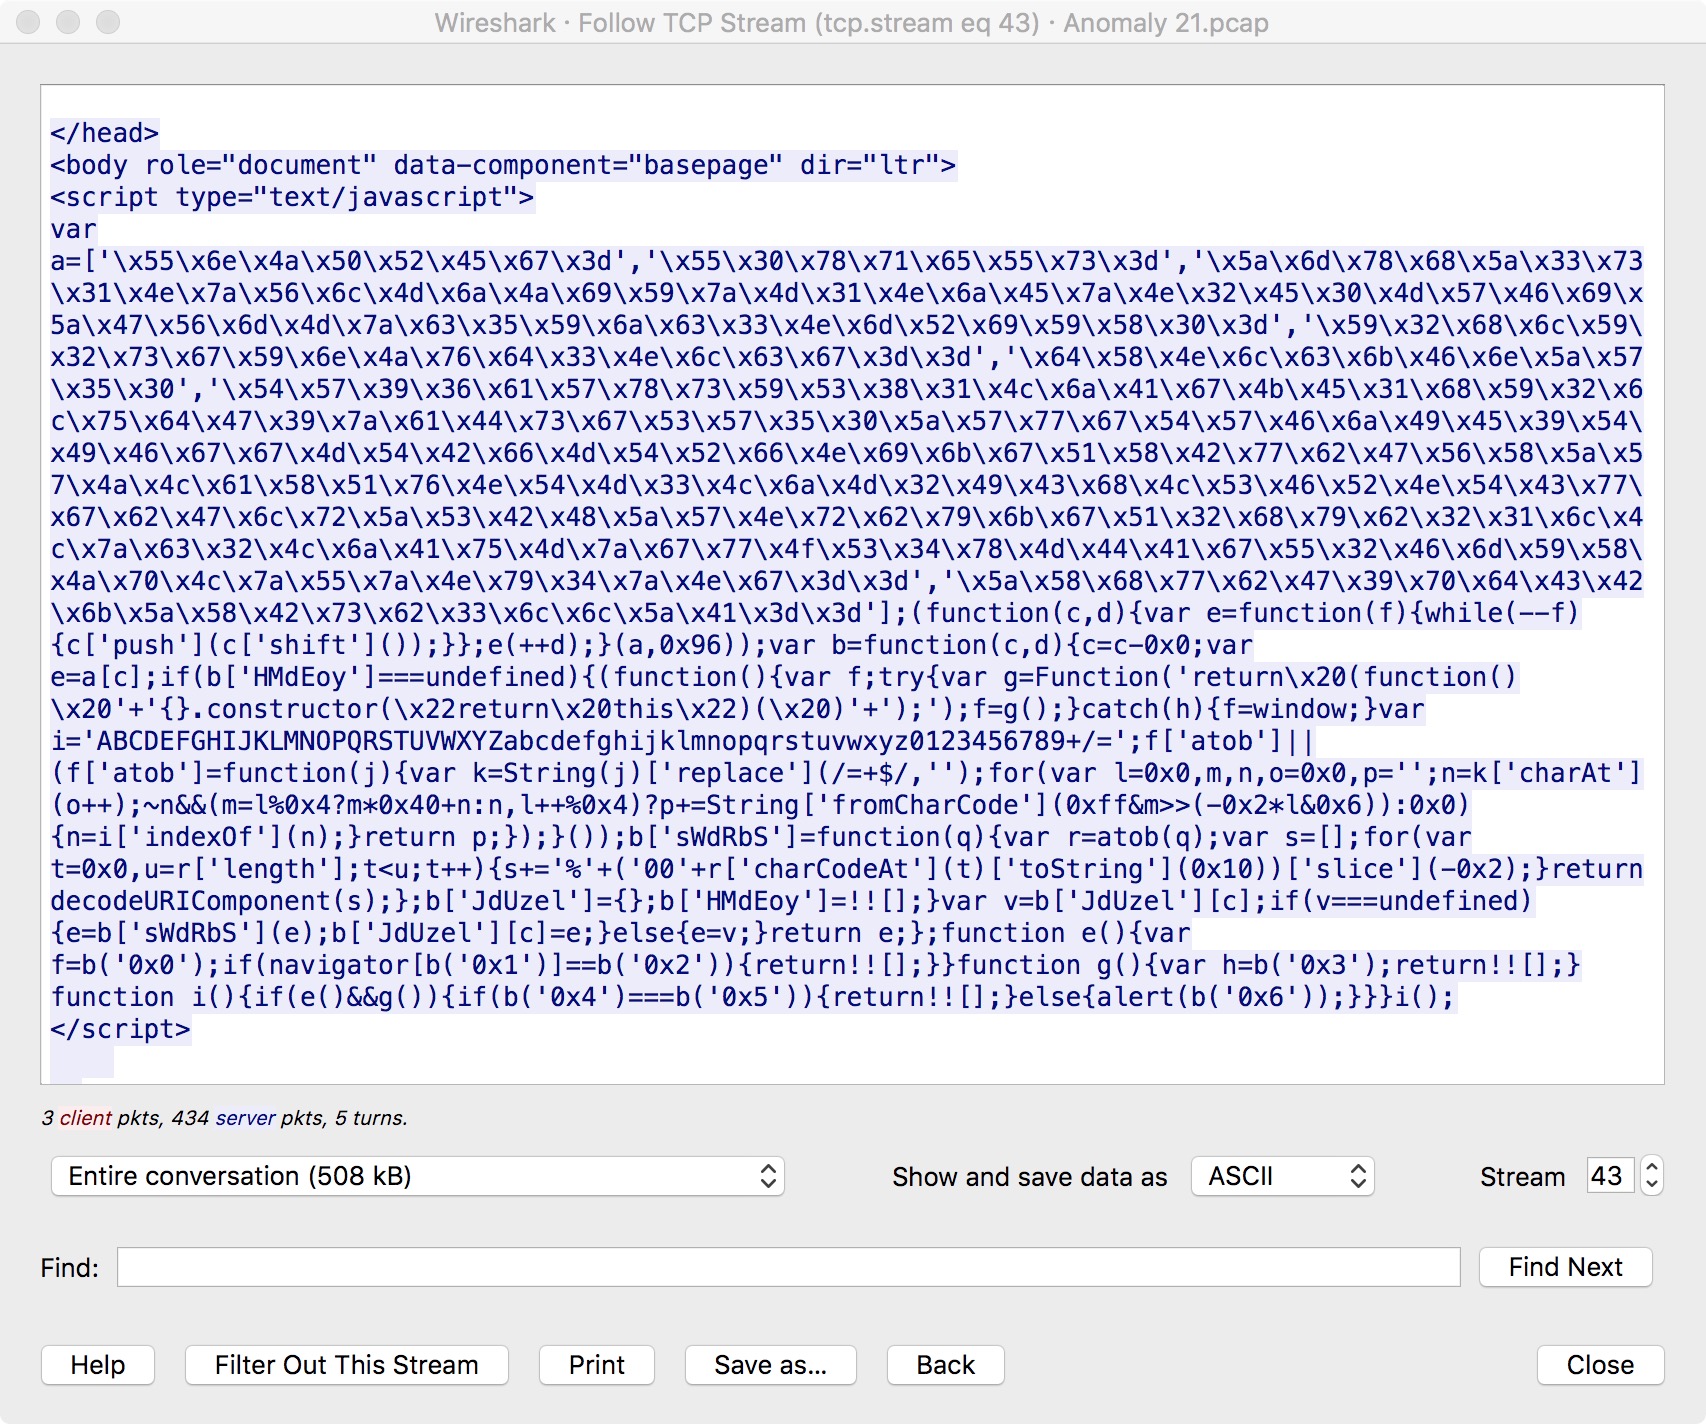
Task: Click the Stream number stepper arrows
Action: coord(1652,1176)
